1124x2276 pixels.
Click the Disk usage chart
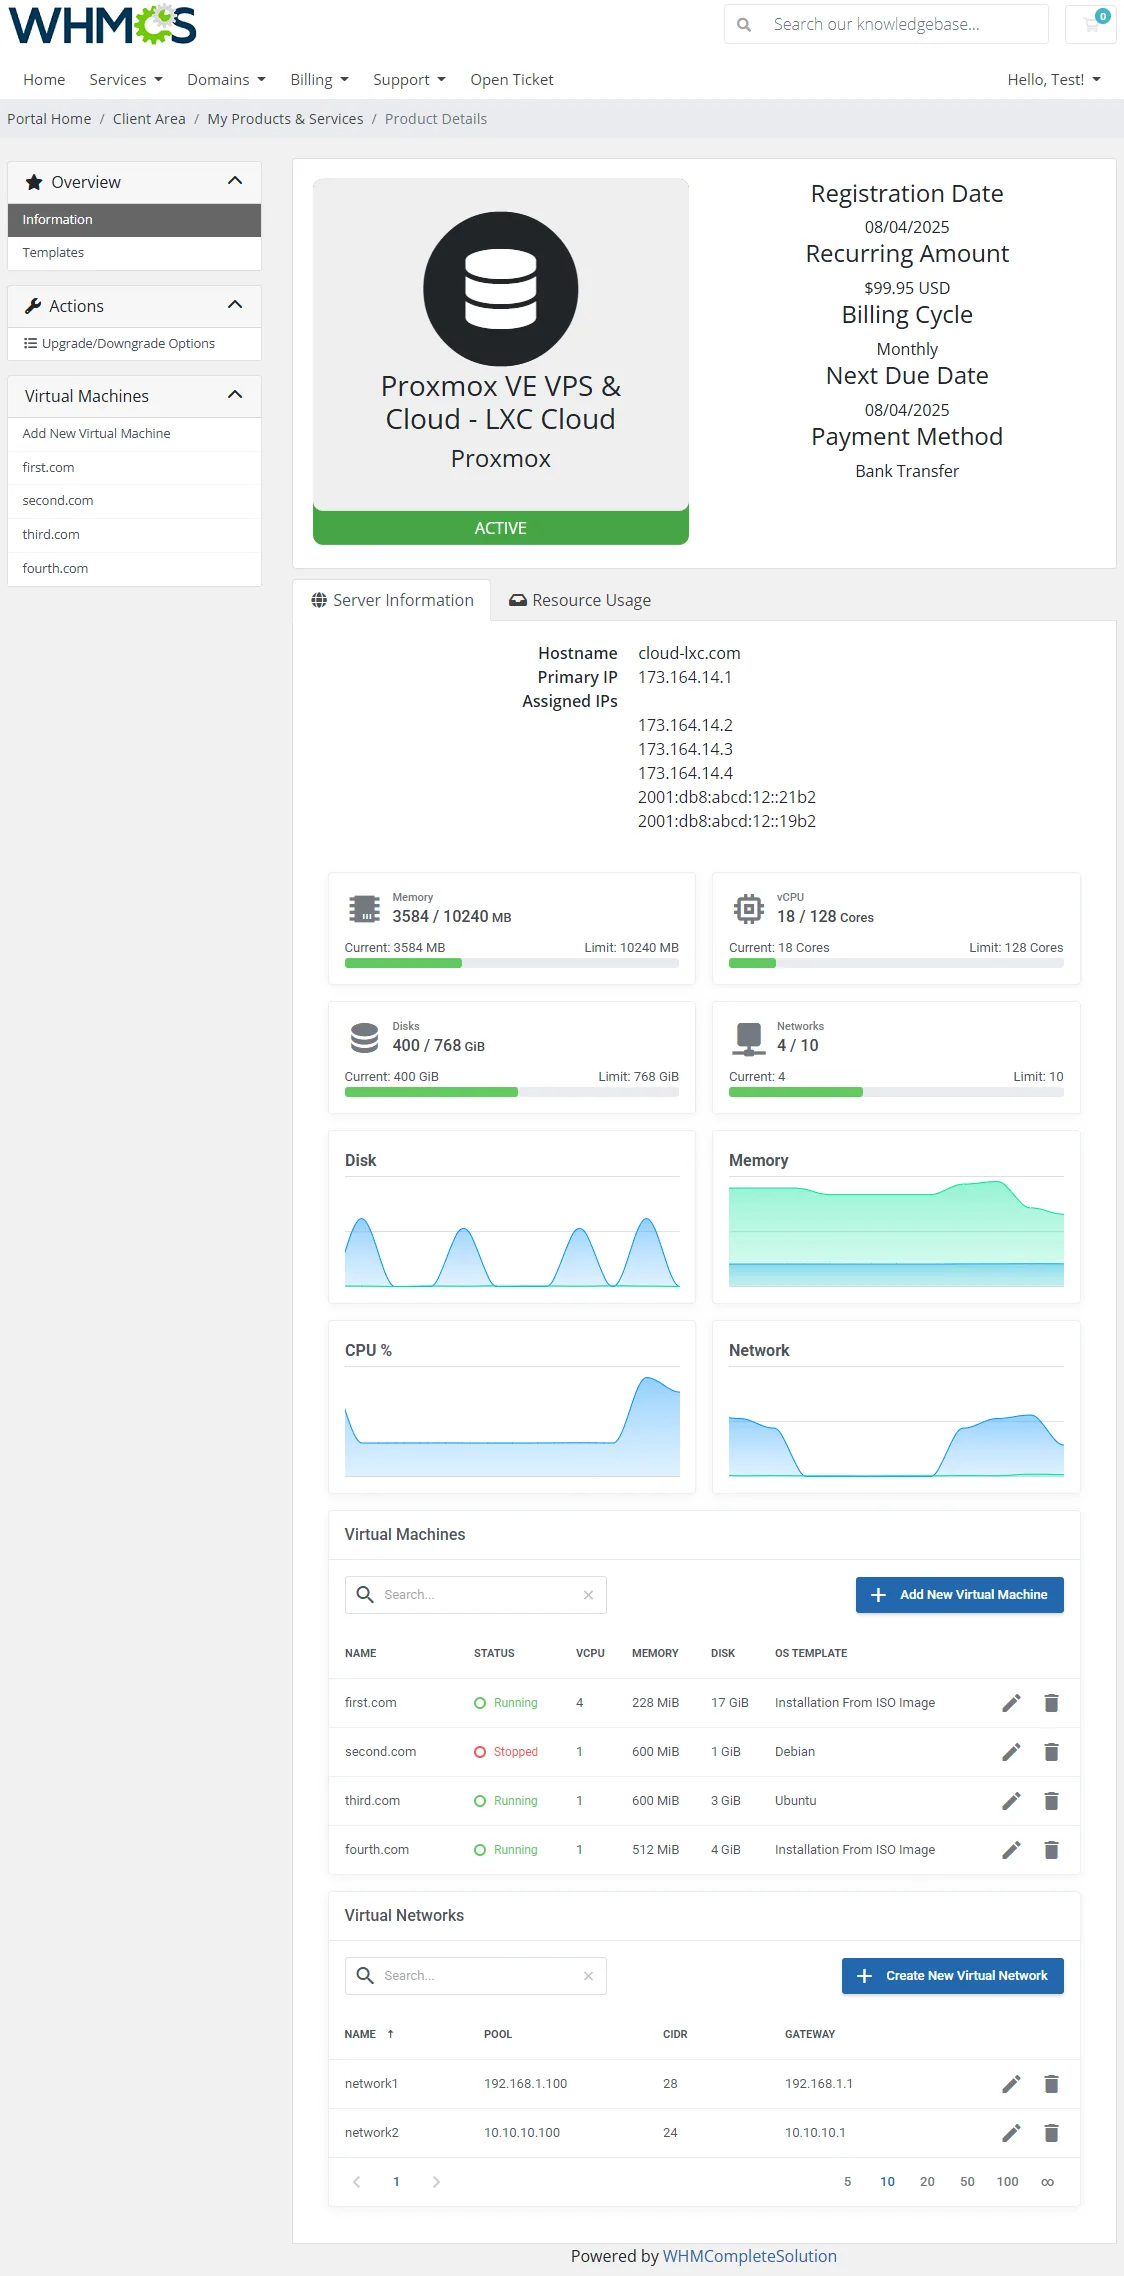[x=512, y=1232]
